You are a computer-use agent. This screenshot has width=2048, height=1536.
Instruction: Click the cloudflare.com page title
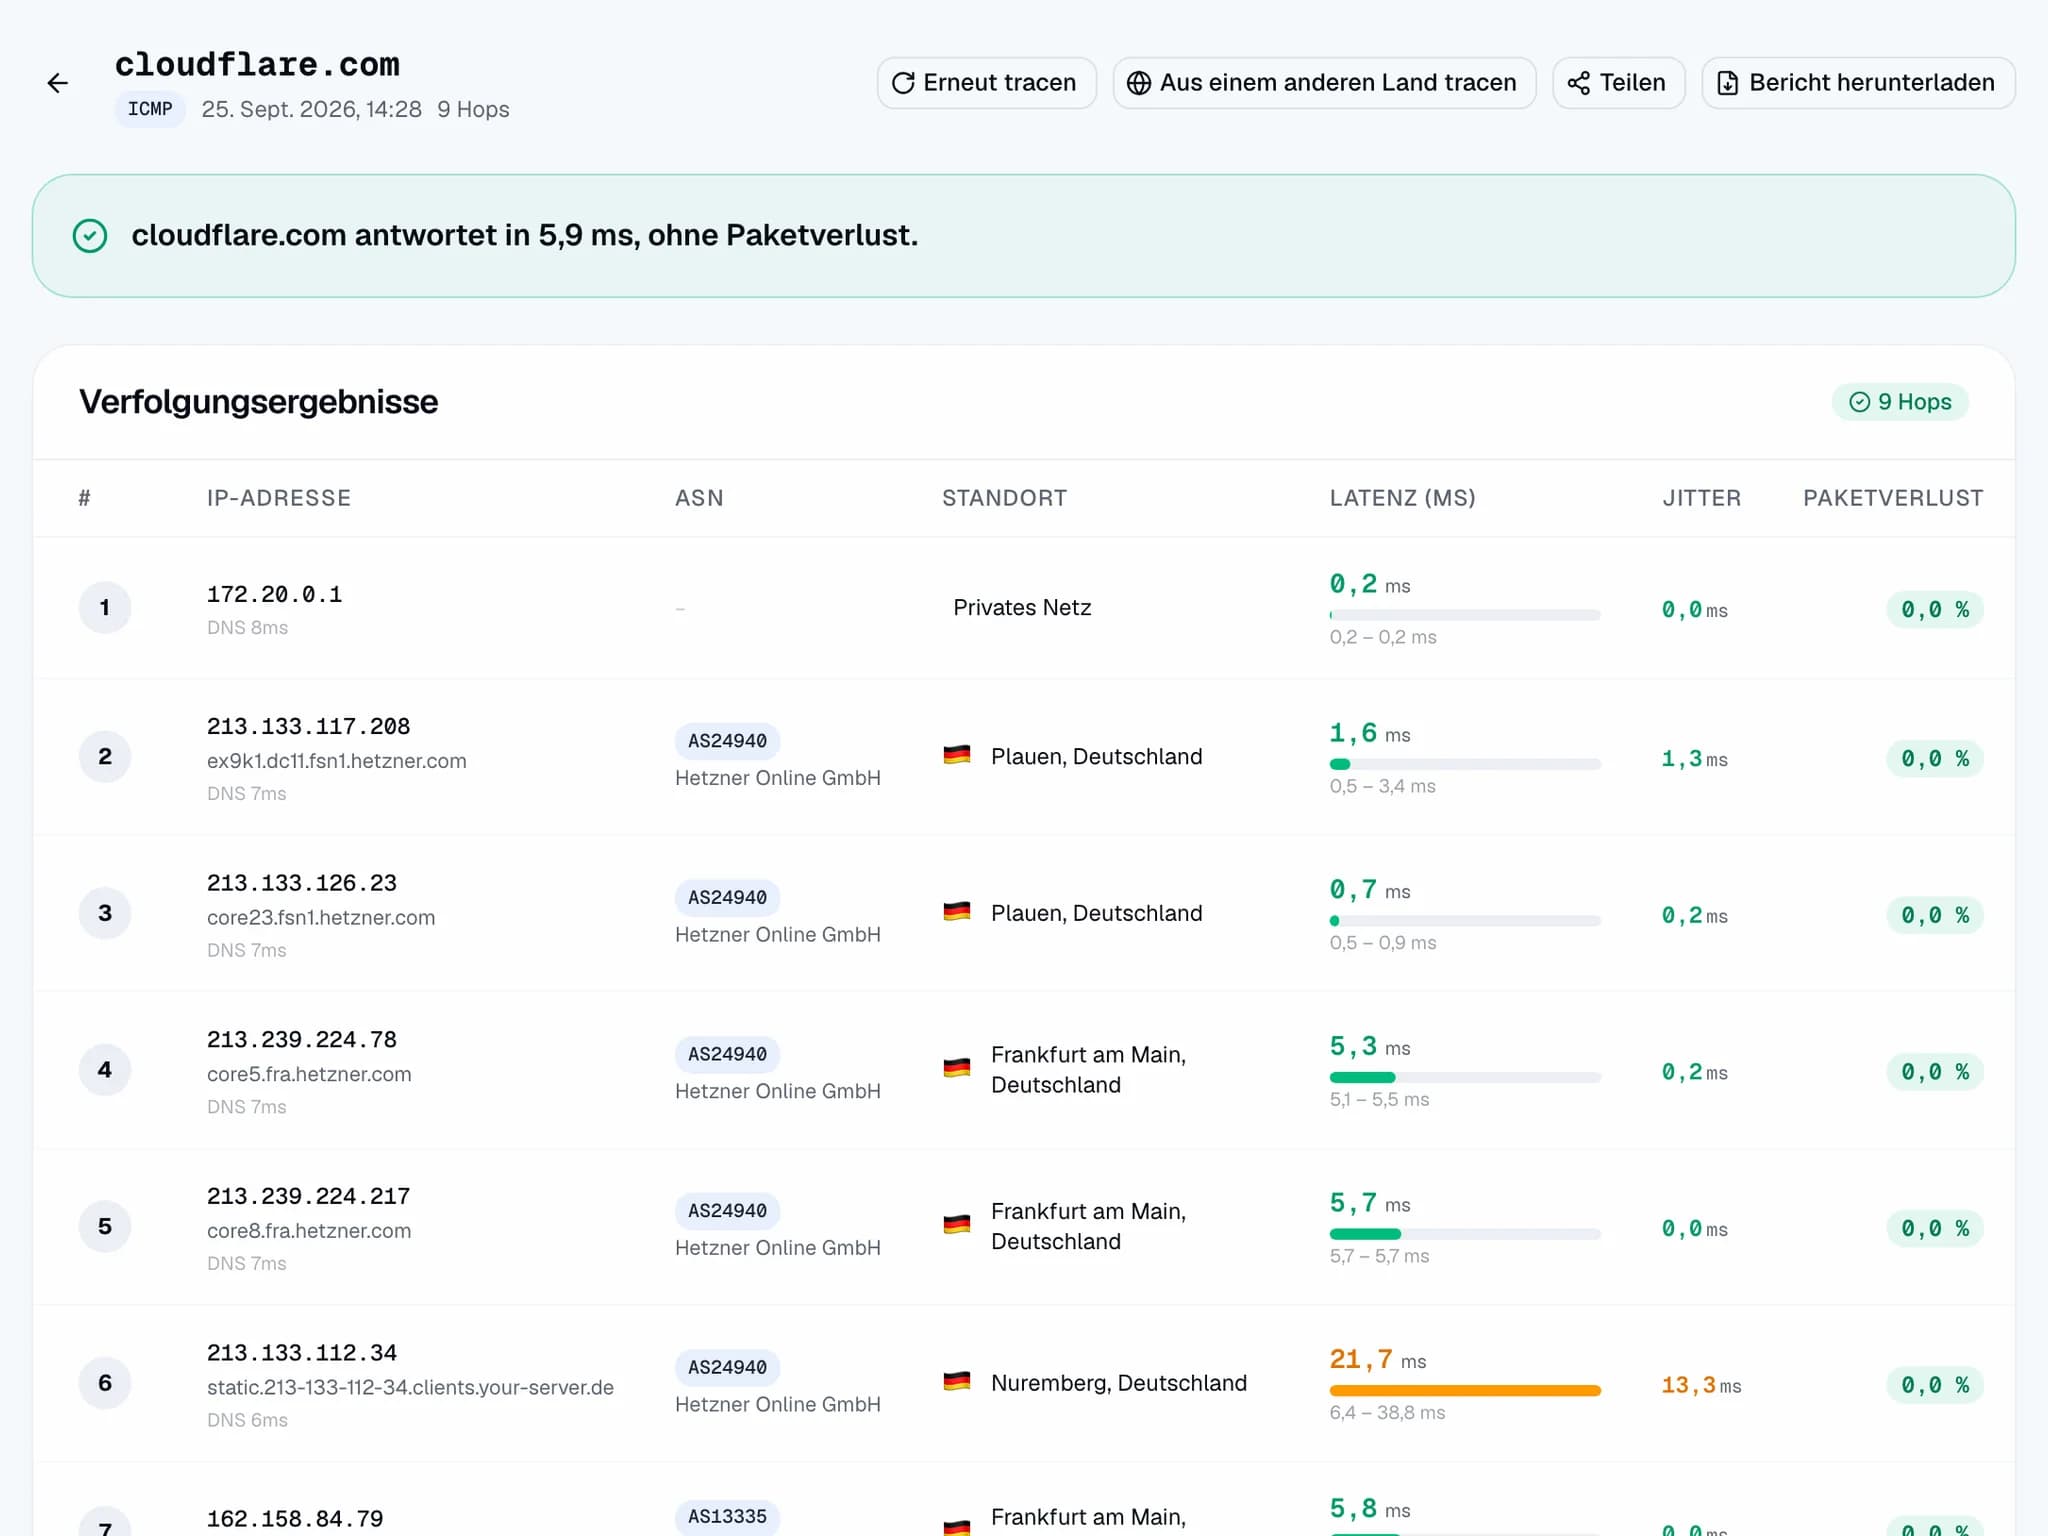(257, 65)
